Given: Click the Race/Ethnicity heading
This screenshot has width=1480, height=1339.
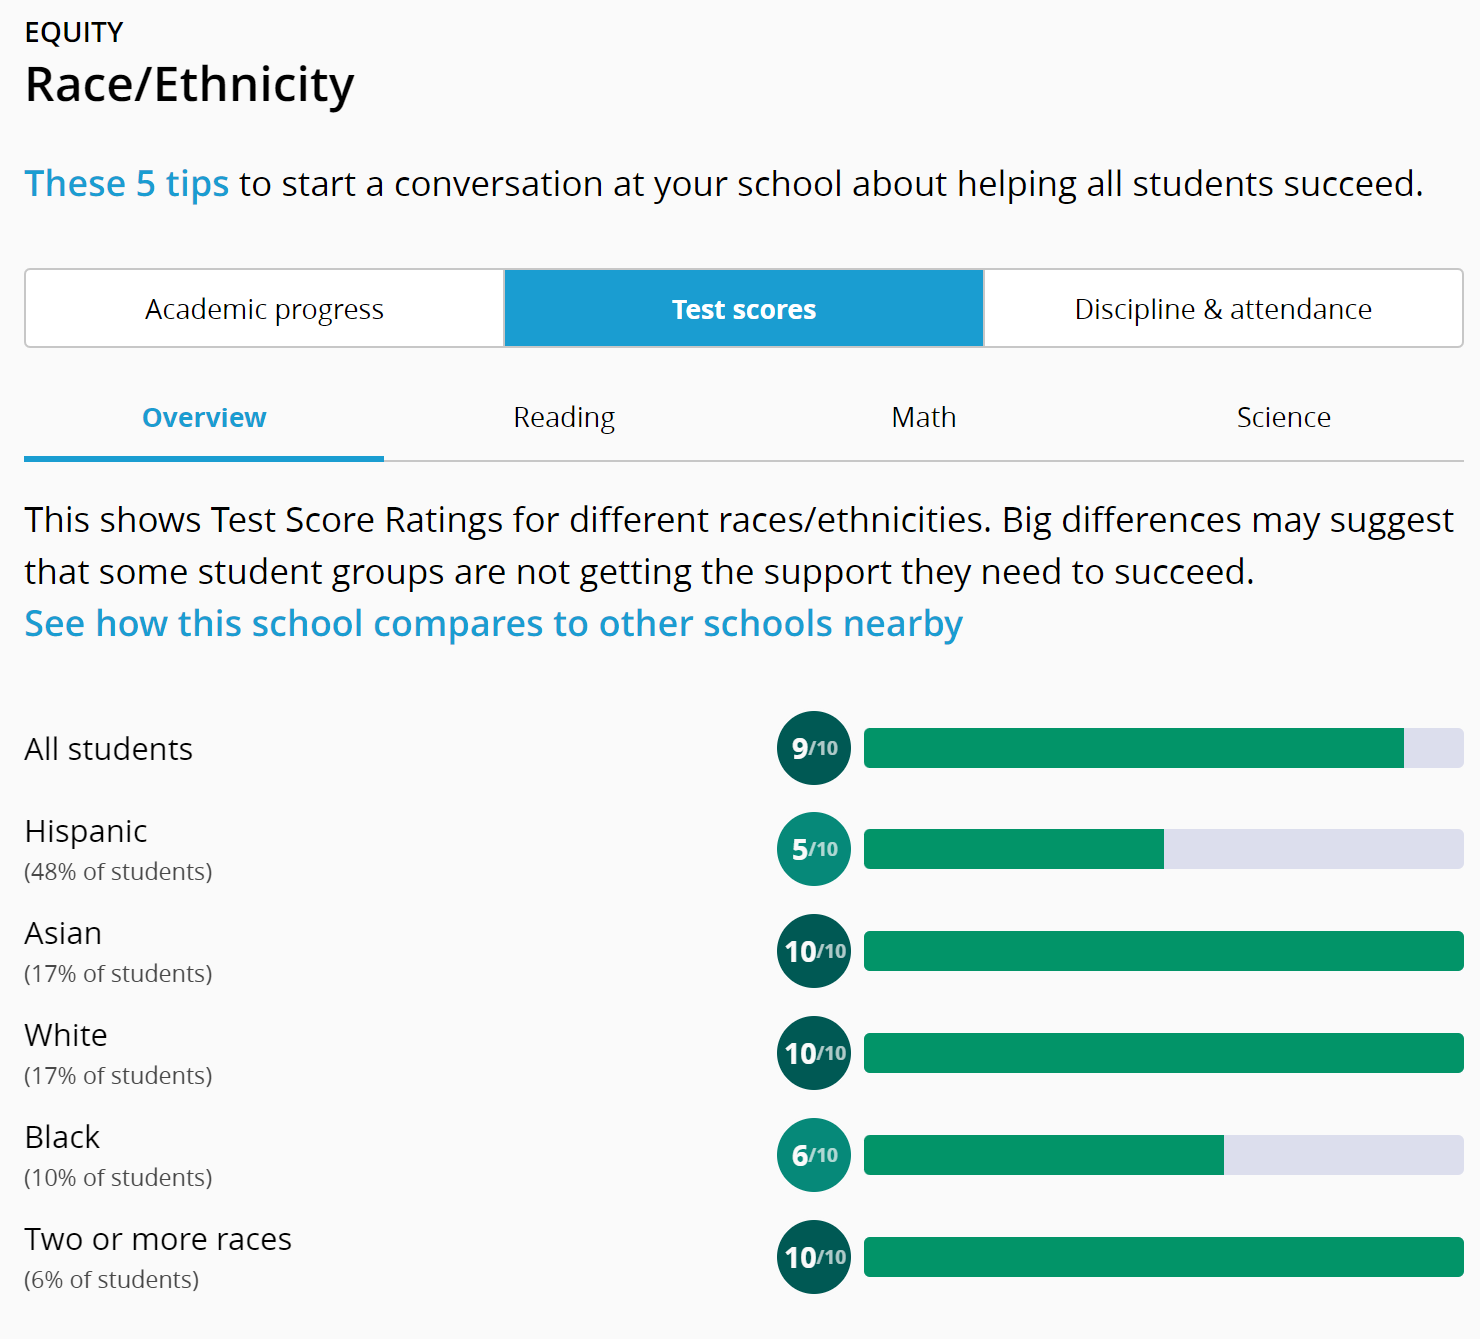Looking at the screenshot, I should click(x=189, y=84).
